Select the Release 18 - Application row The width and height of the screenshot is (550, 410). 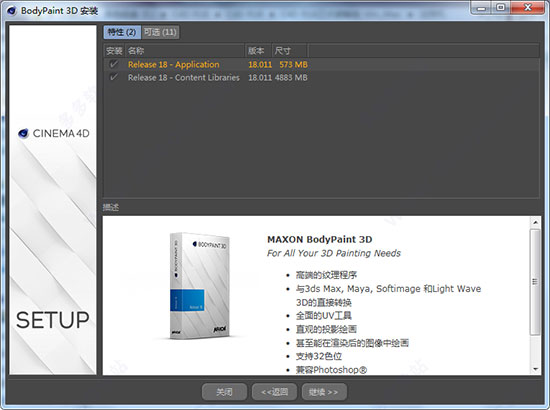click(x=321, y=65)
